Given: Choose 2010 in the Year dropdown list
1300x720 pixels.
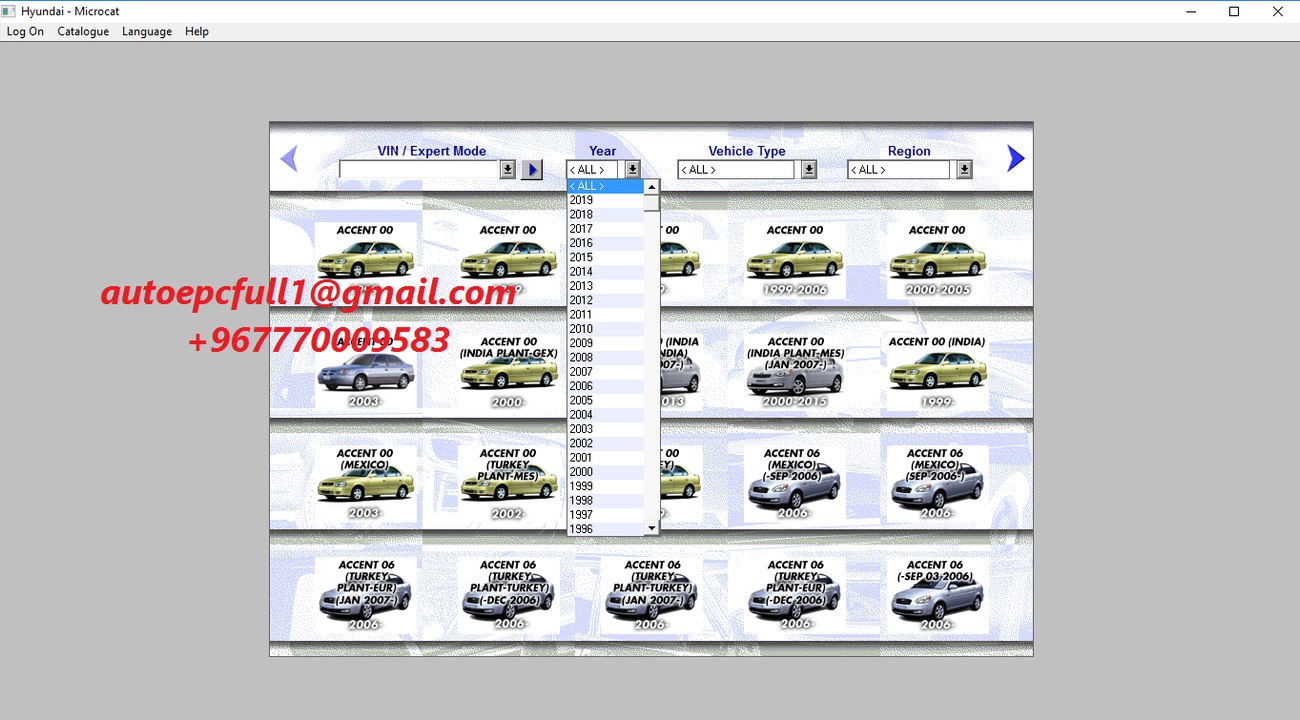Looking at the screenshot, I should [x=605, y=329].
